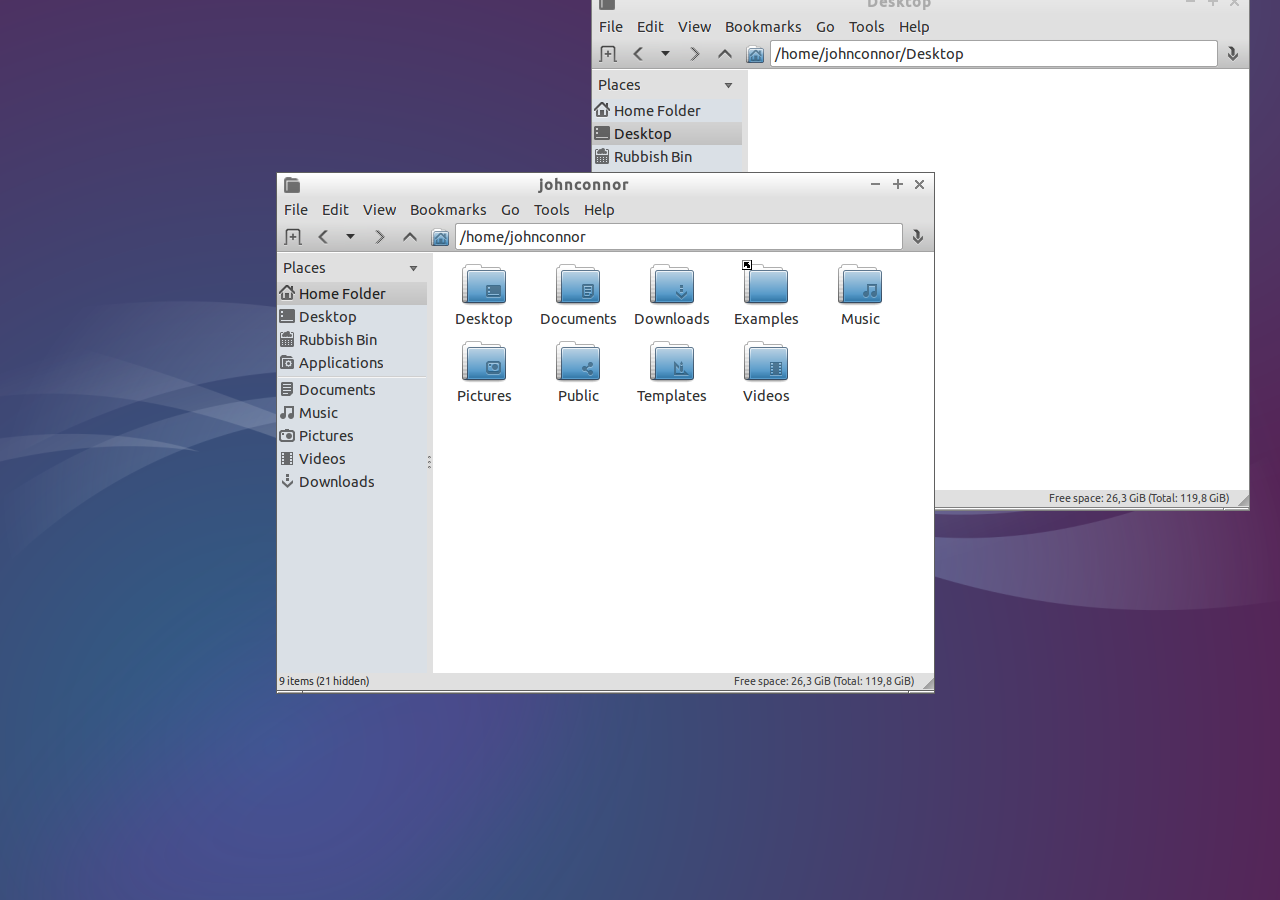Screen dimensions: 1280x900
Task: Click new tab icon in Johnconnor window toolbar
Action: [x=293, y=237]
